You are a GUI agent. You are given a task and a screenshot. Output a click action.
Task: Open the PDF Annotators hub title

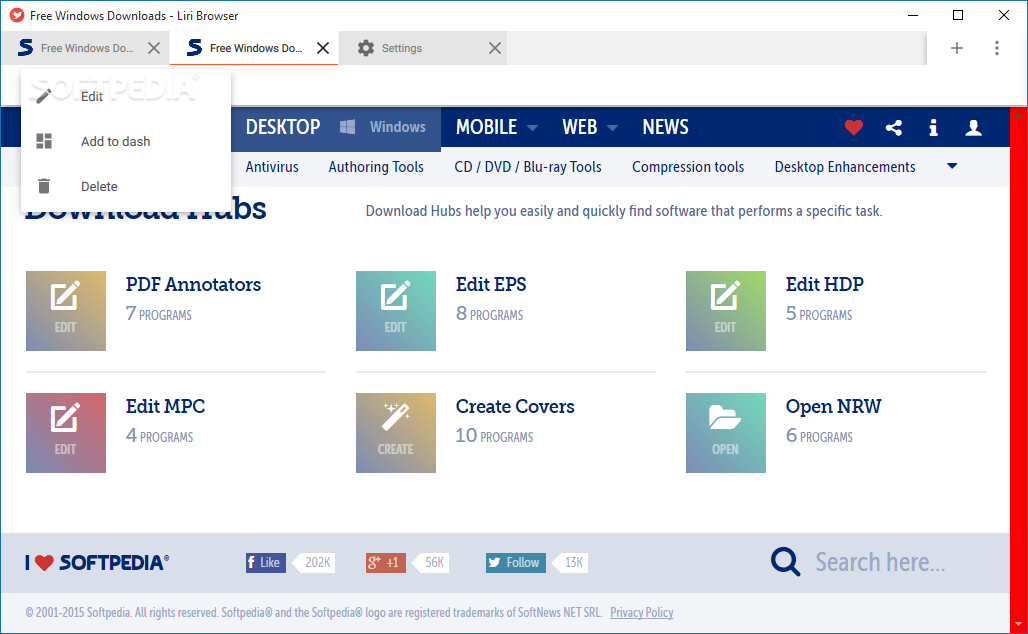(193, 285)
